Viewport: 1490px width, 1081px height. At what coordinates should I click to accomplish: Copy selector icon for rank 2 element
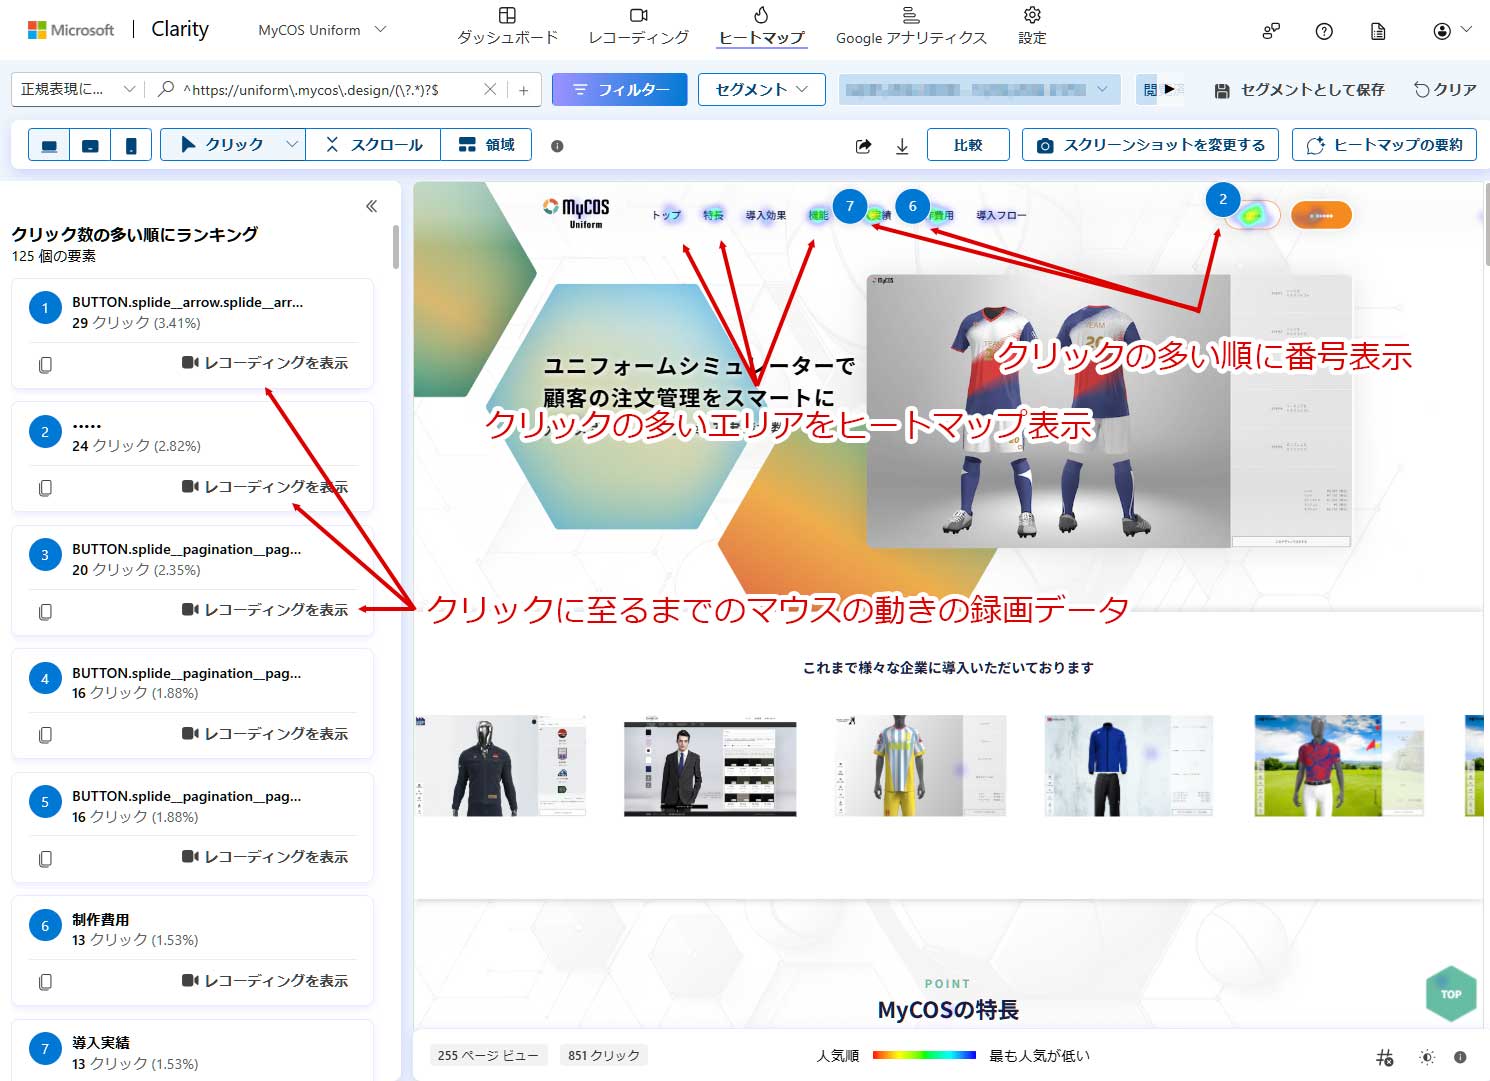click(45, 488)
